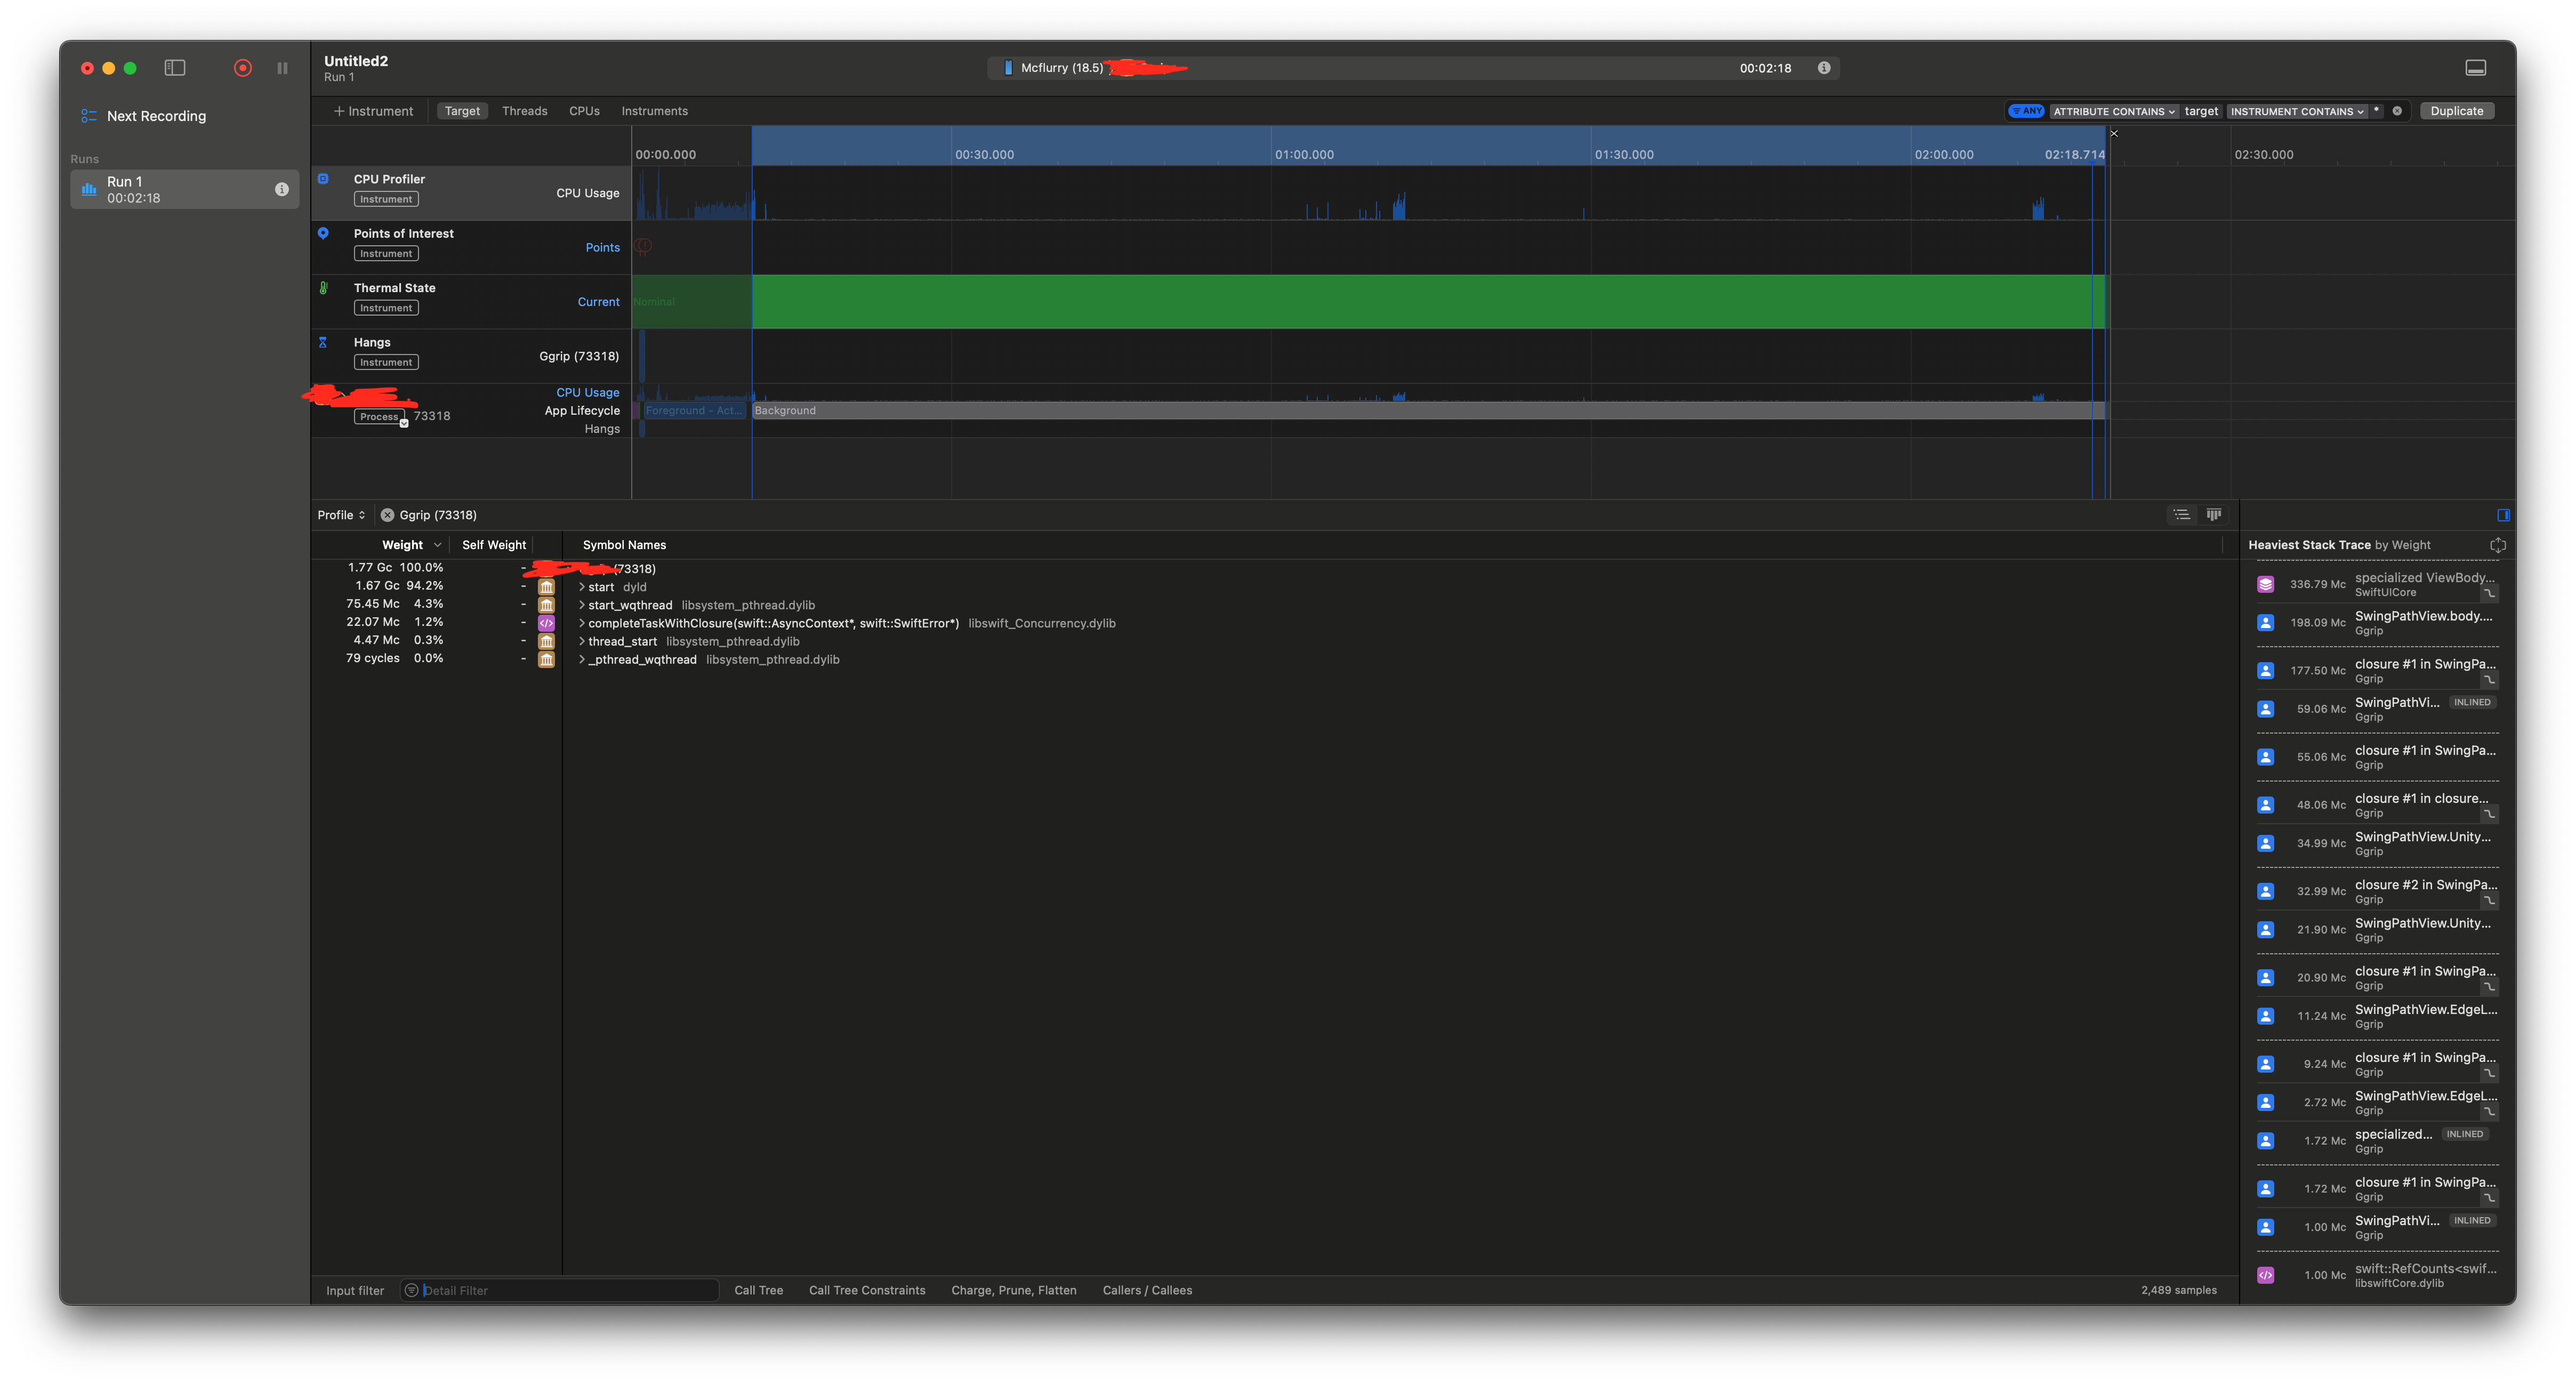
Task: Toggle the left sidebar icon
Action: 175,68
